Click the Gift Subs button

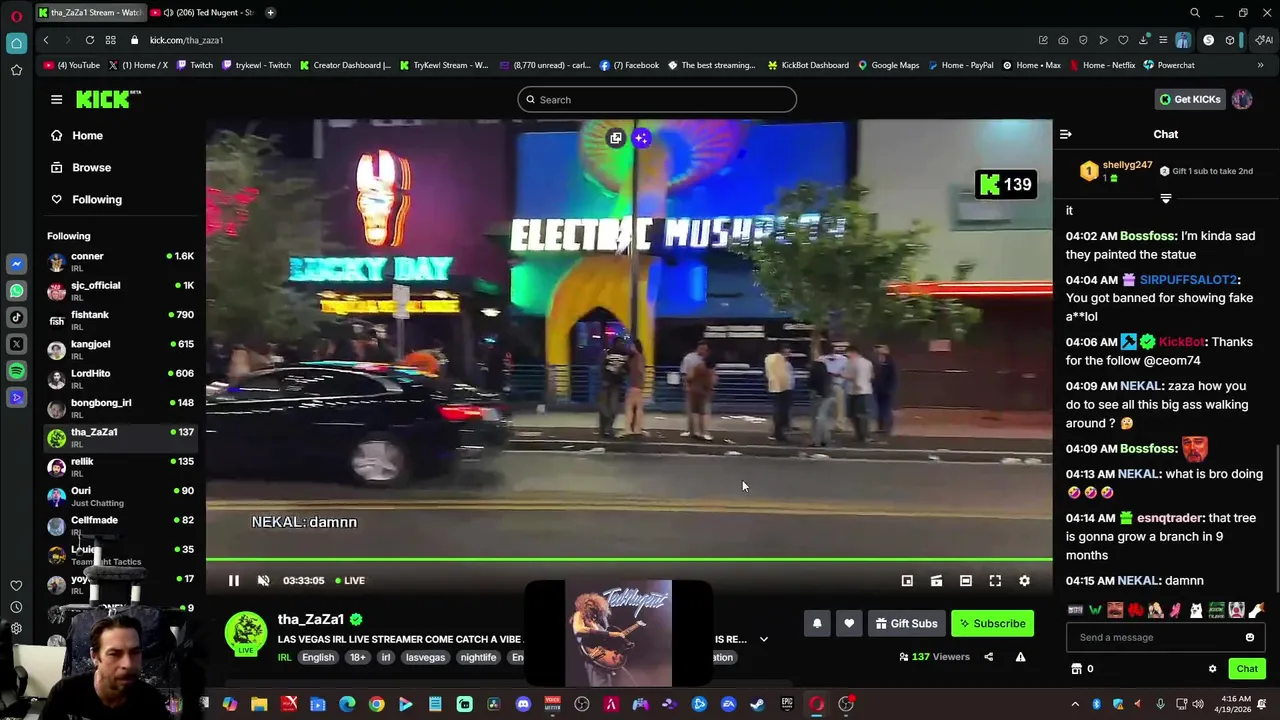[x=906, y=624]
